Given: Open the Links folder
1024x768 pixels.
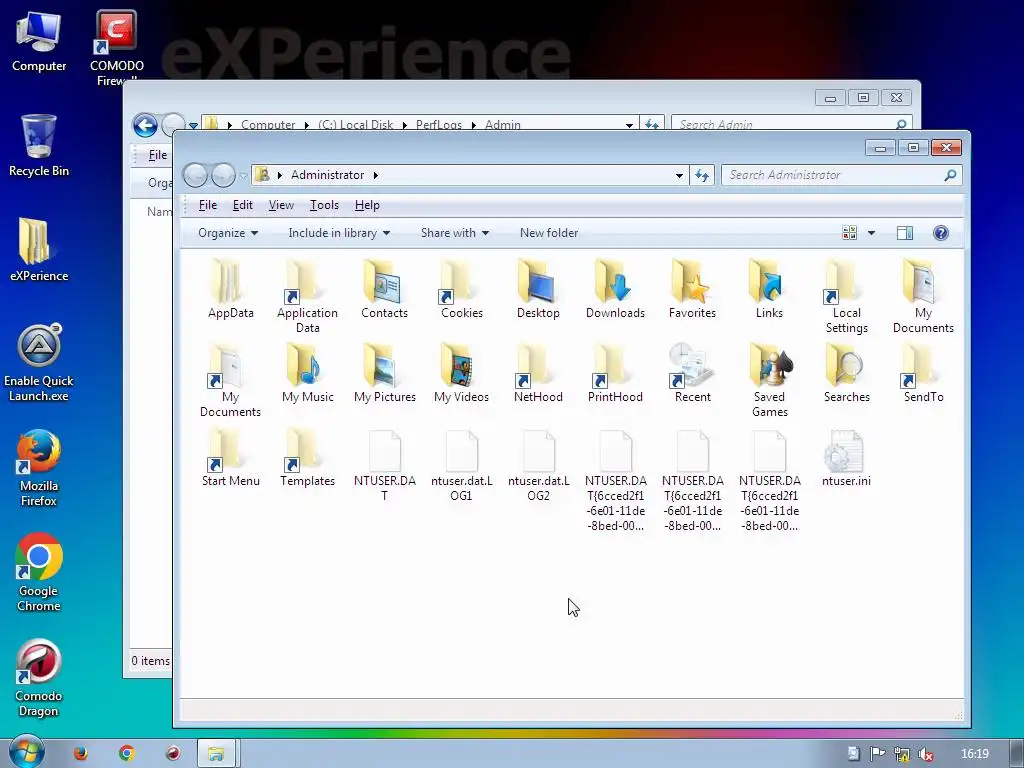Looking at the screenshot, I should pyautogui.click(x=769, y=289).
